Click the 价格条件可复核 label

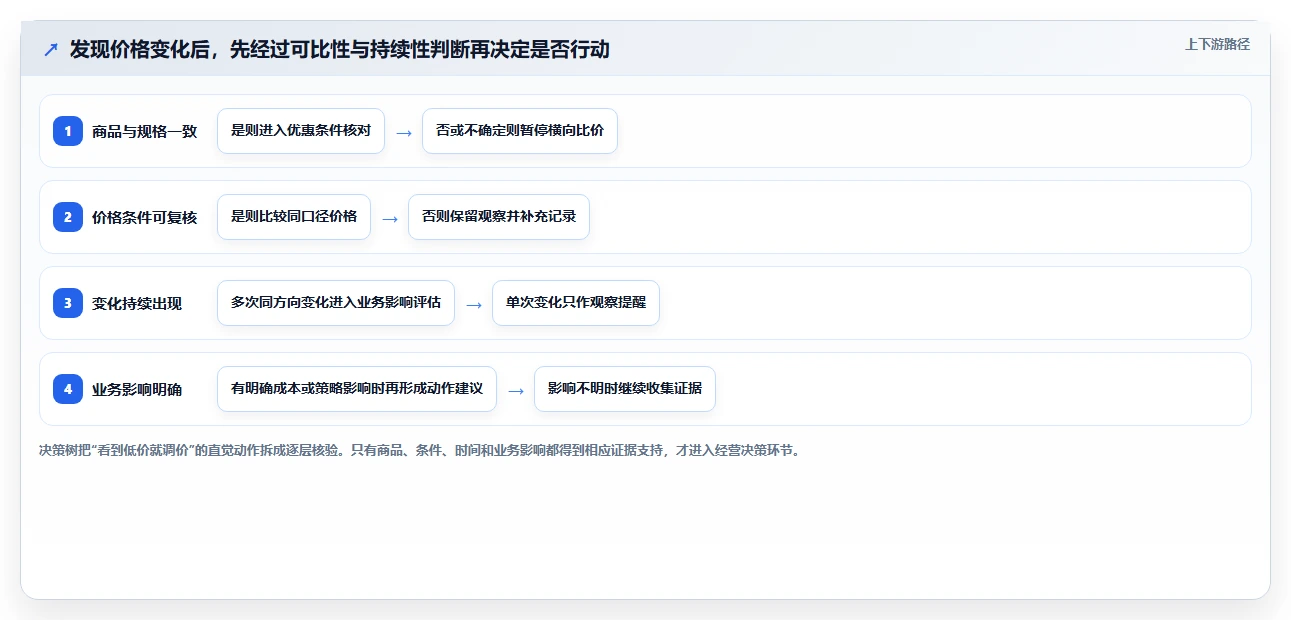144,218
